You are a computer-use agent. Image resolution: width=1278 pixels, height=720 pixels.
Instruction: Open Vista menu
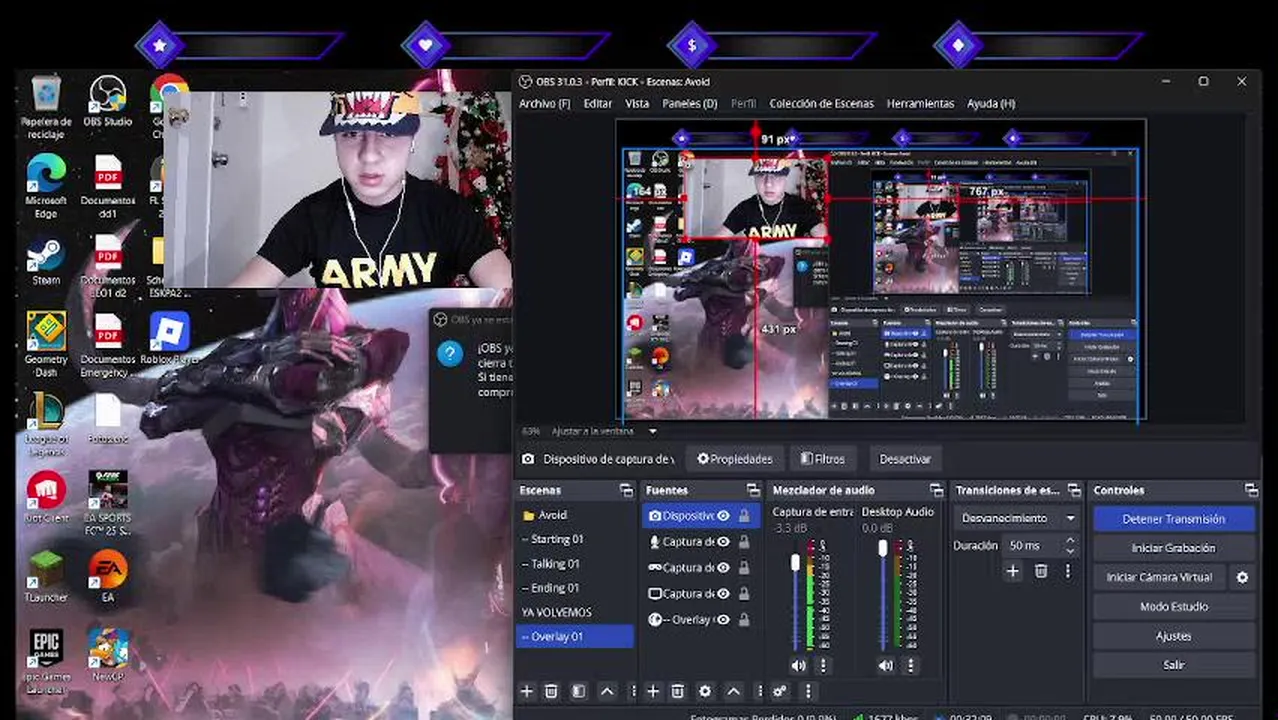637,103
